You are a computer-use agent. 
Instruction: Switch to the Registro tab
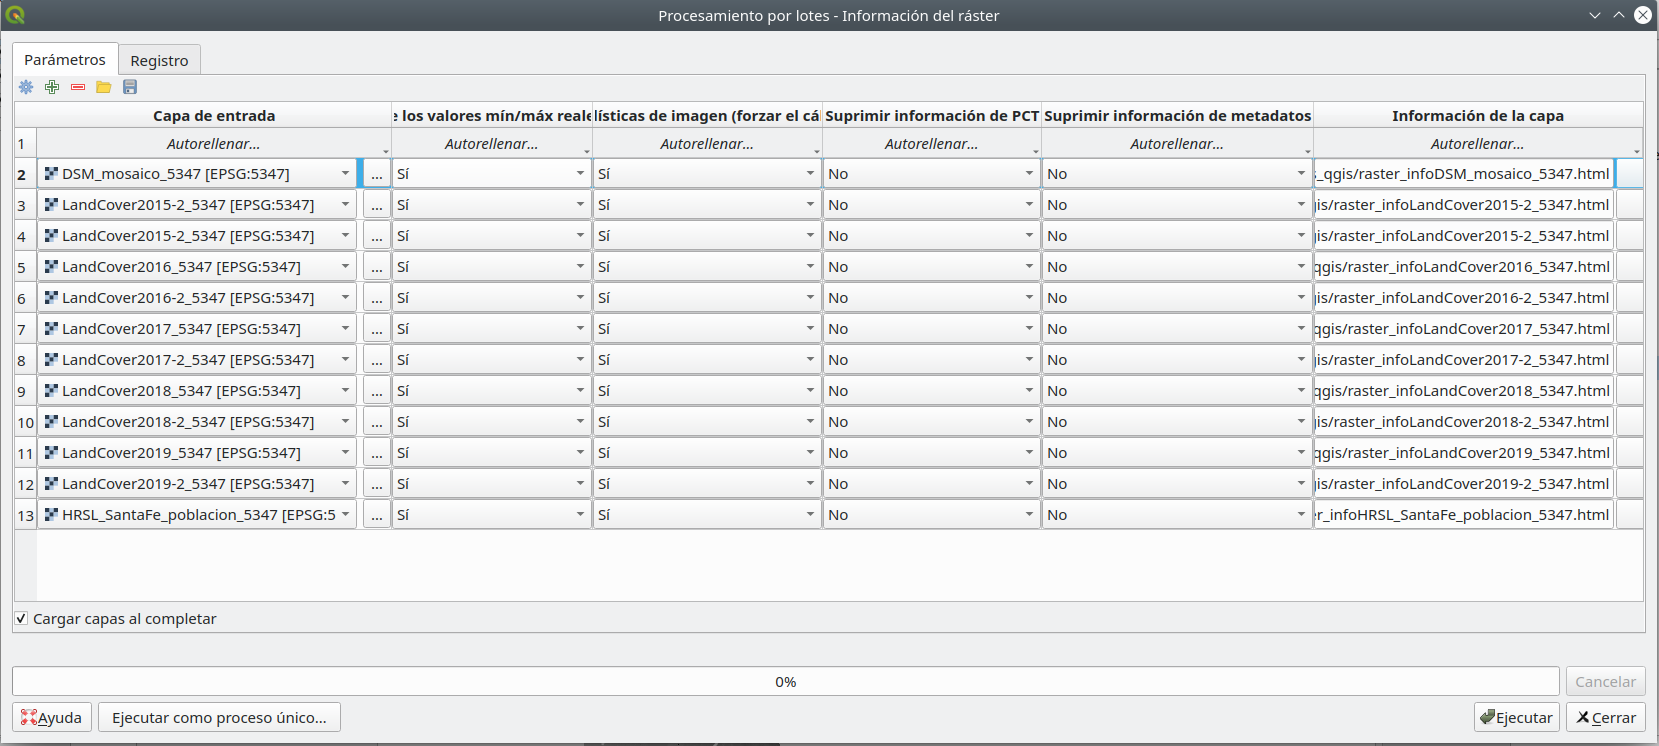click(x=159, y=60)
